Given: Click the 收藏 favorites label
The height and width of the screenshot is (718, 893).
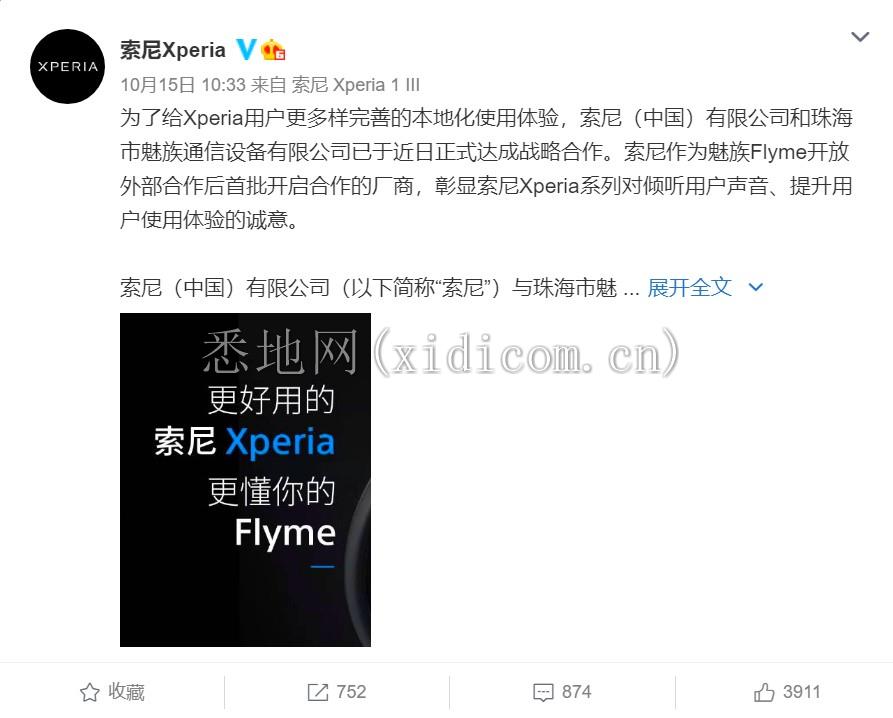Looking at the screenshot, I should [126, 692].
